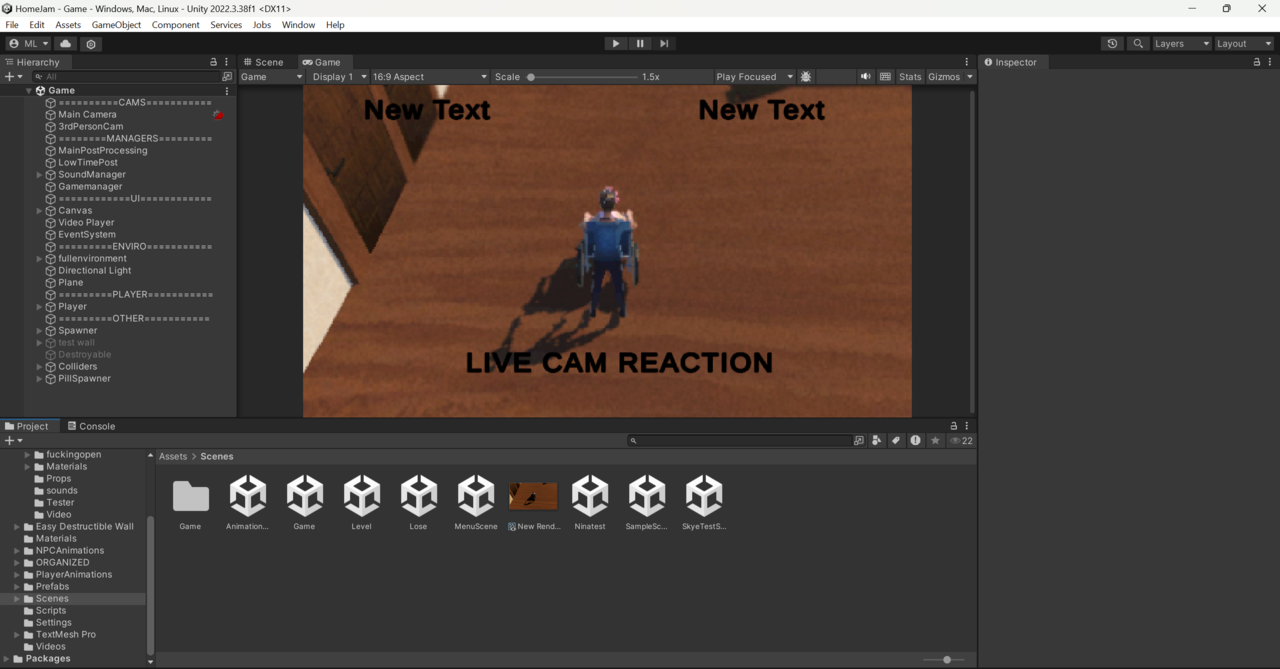Screen dimensions: 1280x669
Task: Open the Layout dropdown
Action: click(x=1244, y=44)
